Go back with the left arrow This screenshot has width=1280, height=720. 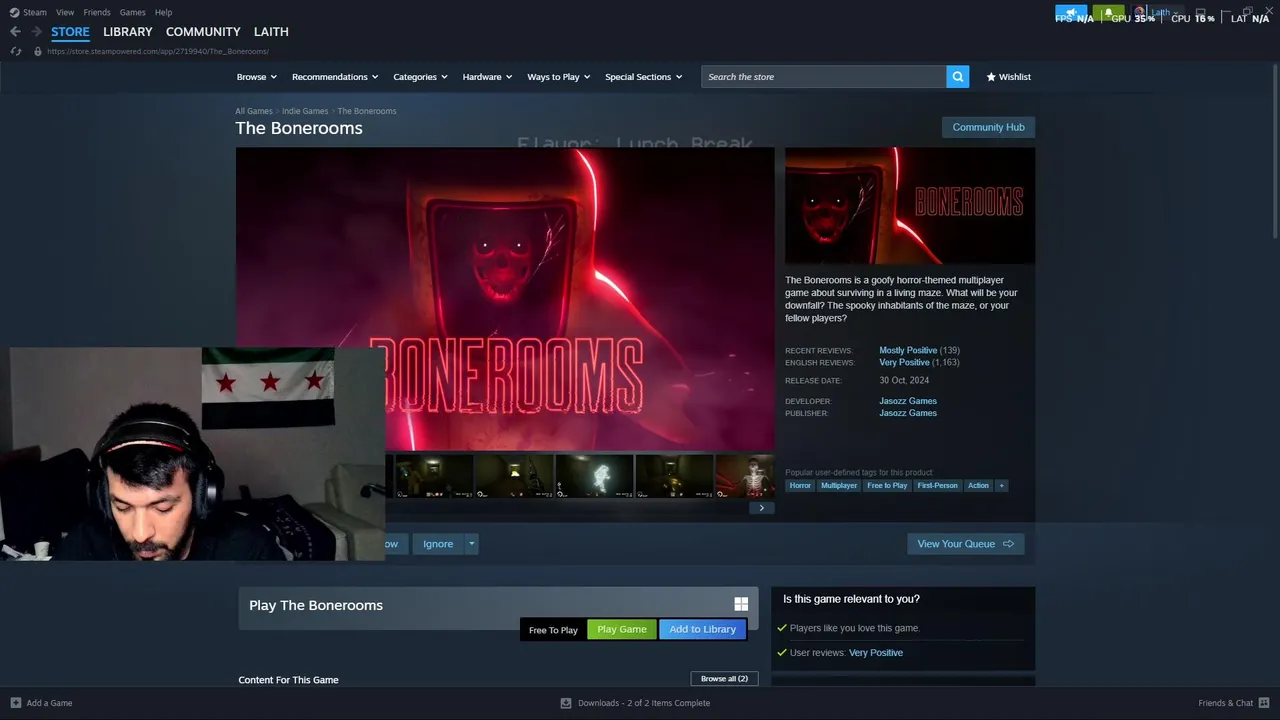coord(15,32)
